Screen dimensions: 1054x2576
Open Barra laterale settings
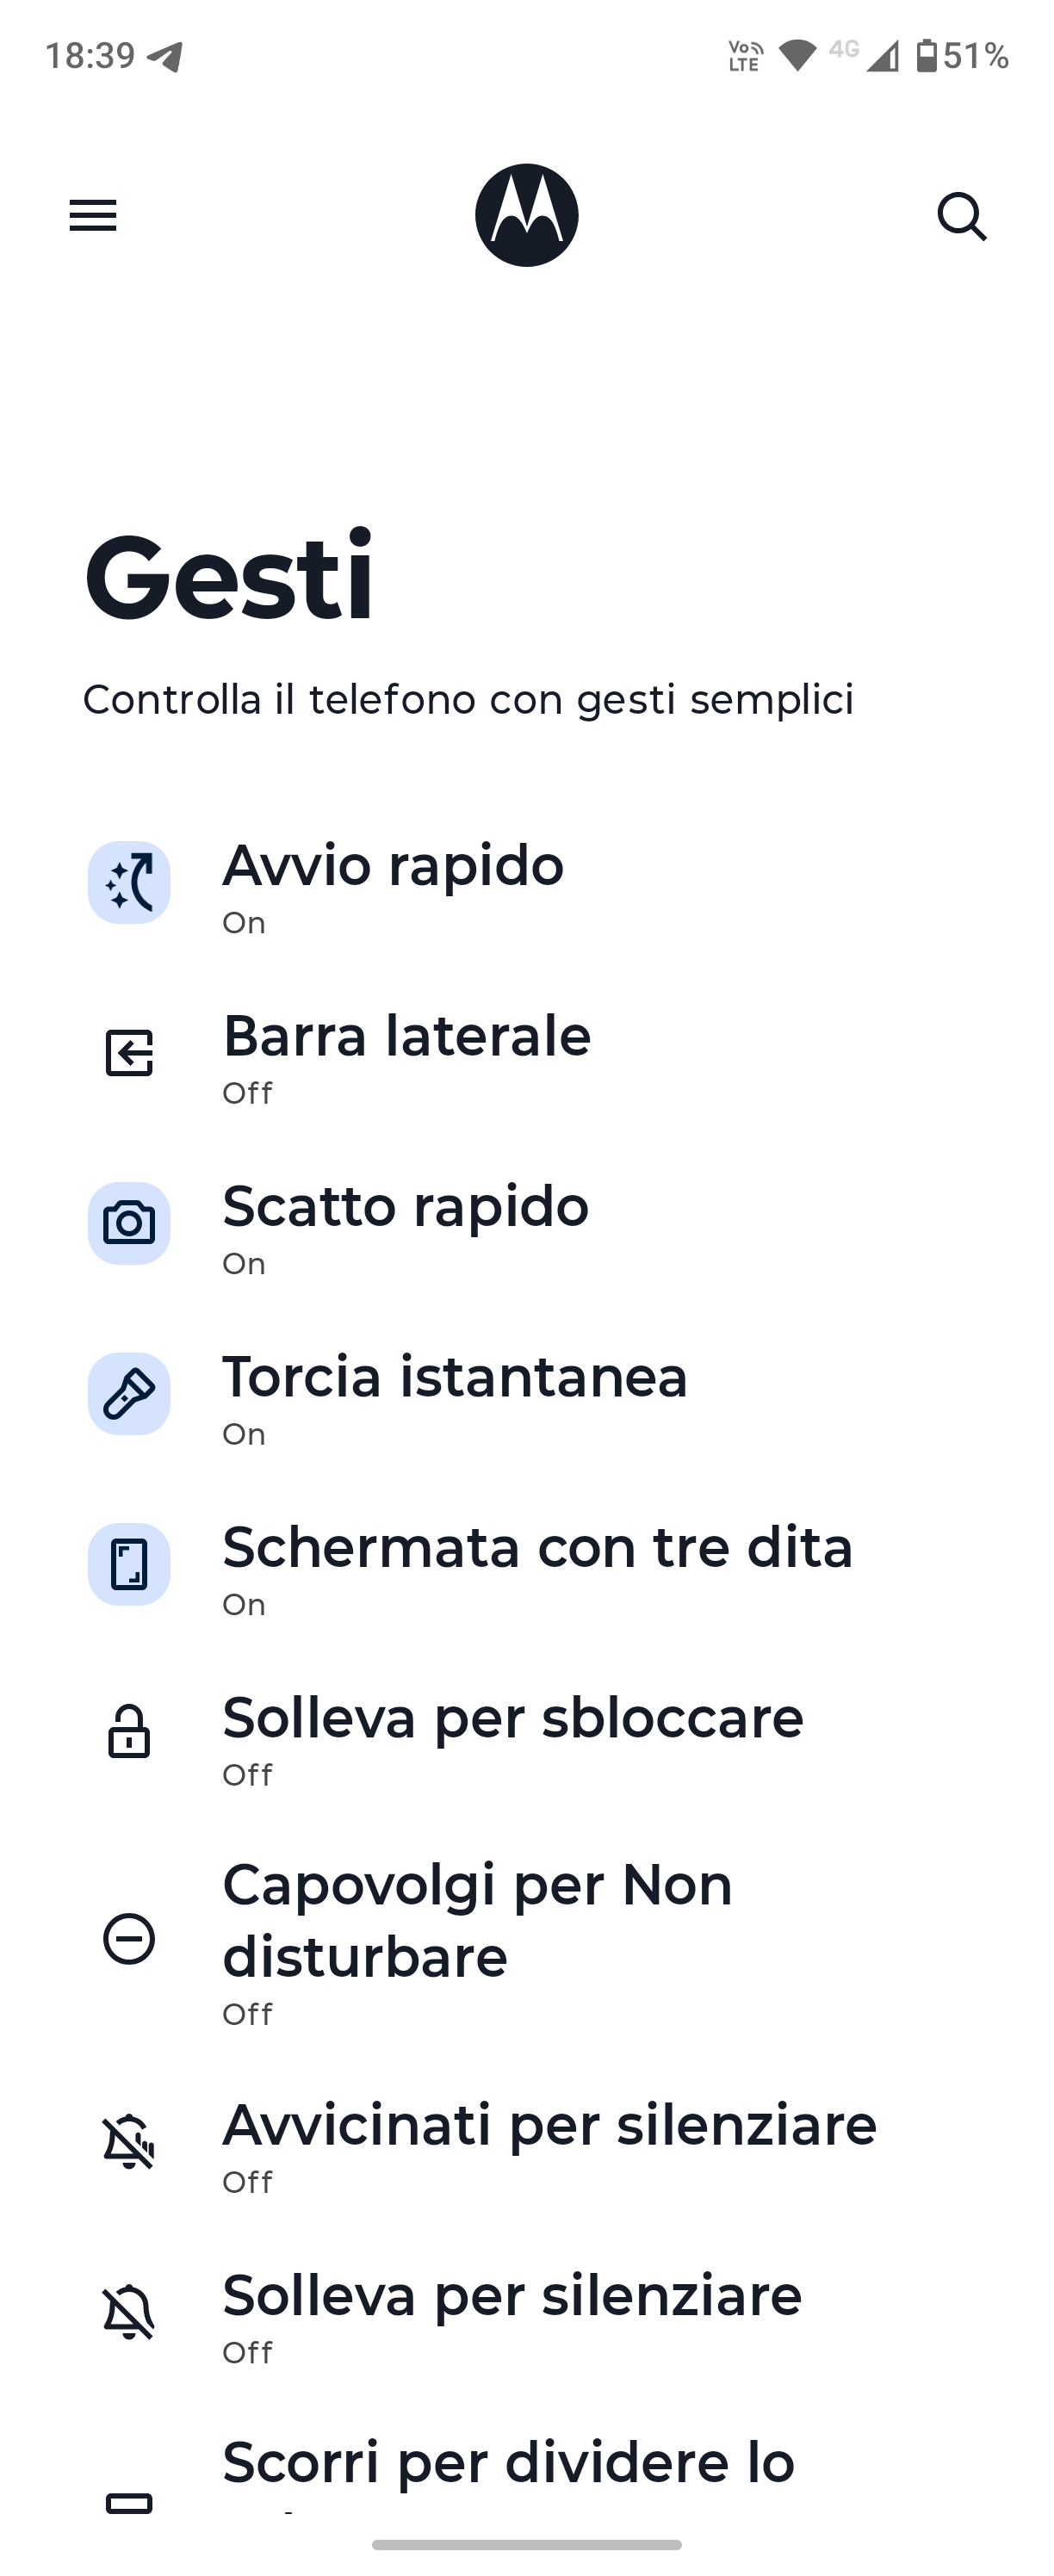[527, 1054]
